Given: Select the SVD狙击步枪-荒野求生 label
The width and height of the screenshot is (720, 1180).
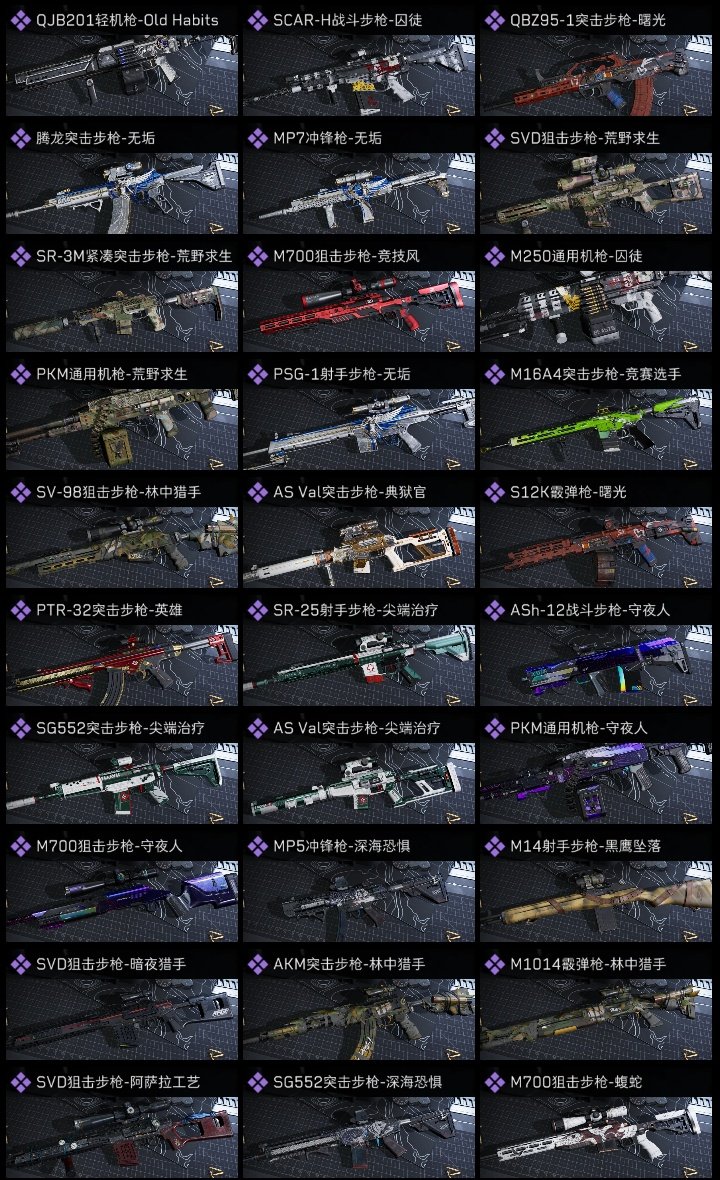Looking at the screenshot, I should 585,138.
